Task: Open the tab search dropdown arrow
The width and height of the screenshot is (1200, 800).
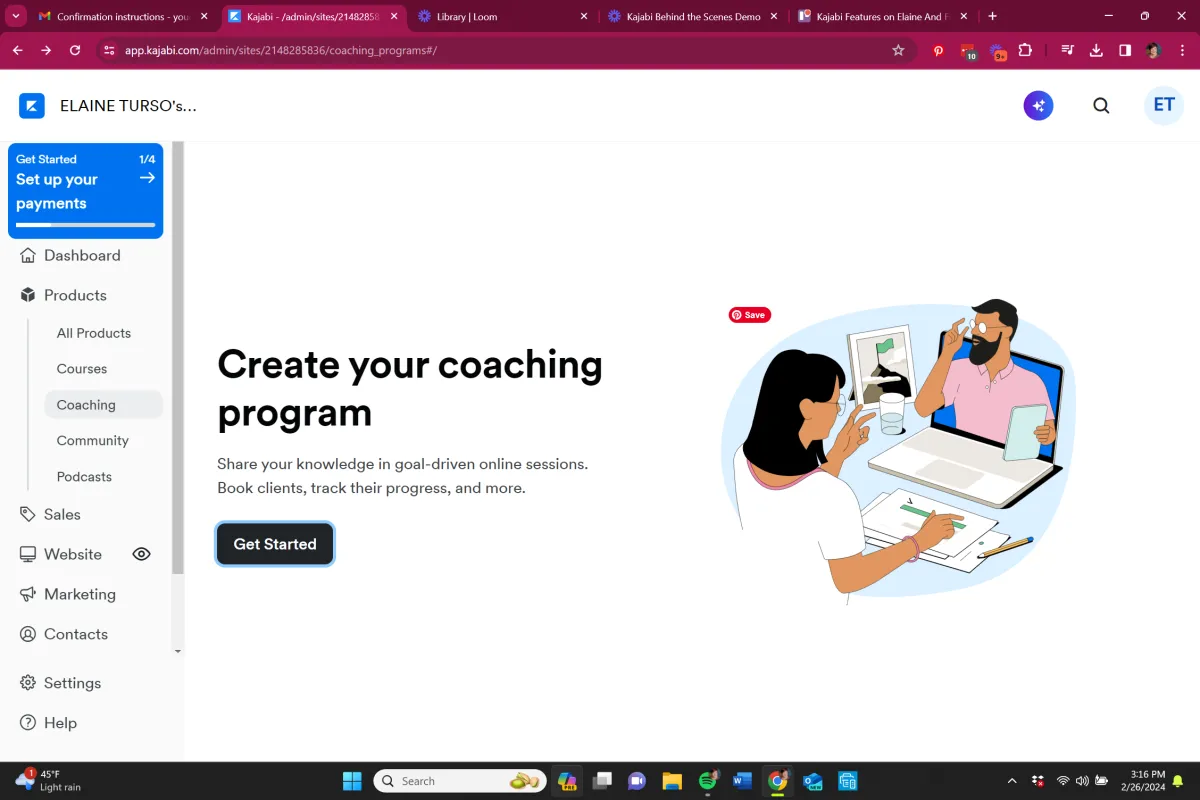Action: pyautogui.click(x=16, y=16)
